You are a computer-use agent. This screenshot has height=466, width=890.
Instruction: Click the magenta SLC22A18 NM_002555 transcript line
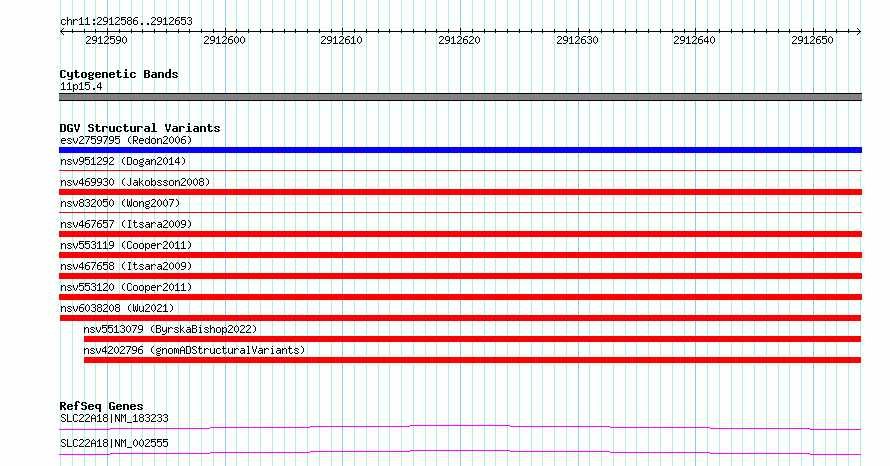pos(460,452)
